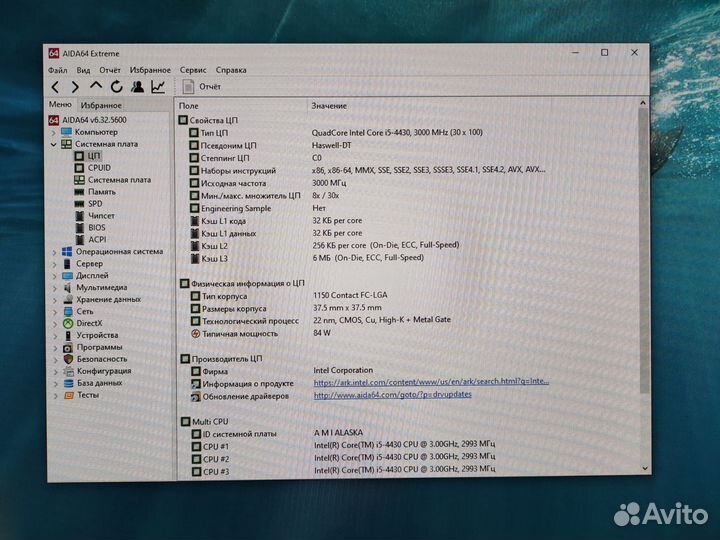Expand the Сервер tree node
This screenshot has height=540, width=720.
54,264
